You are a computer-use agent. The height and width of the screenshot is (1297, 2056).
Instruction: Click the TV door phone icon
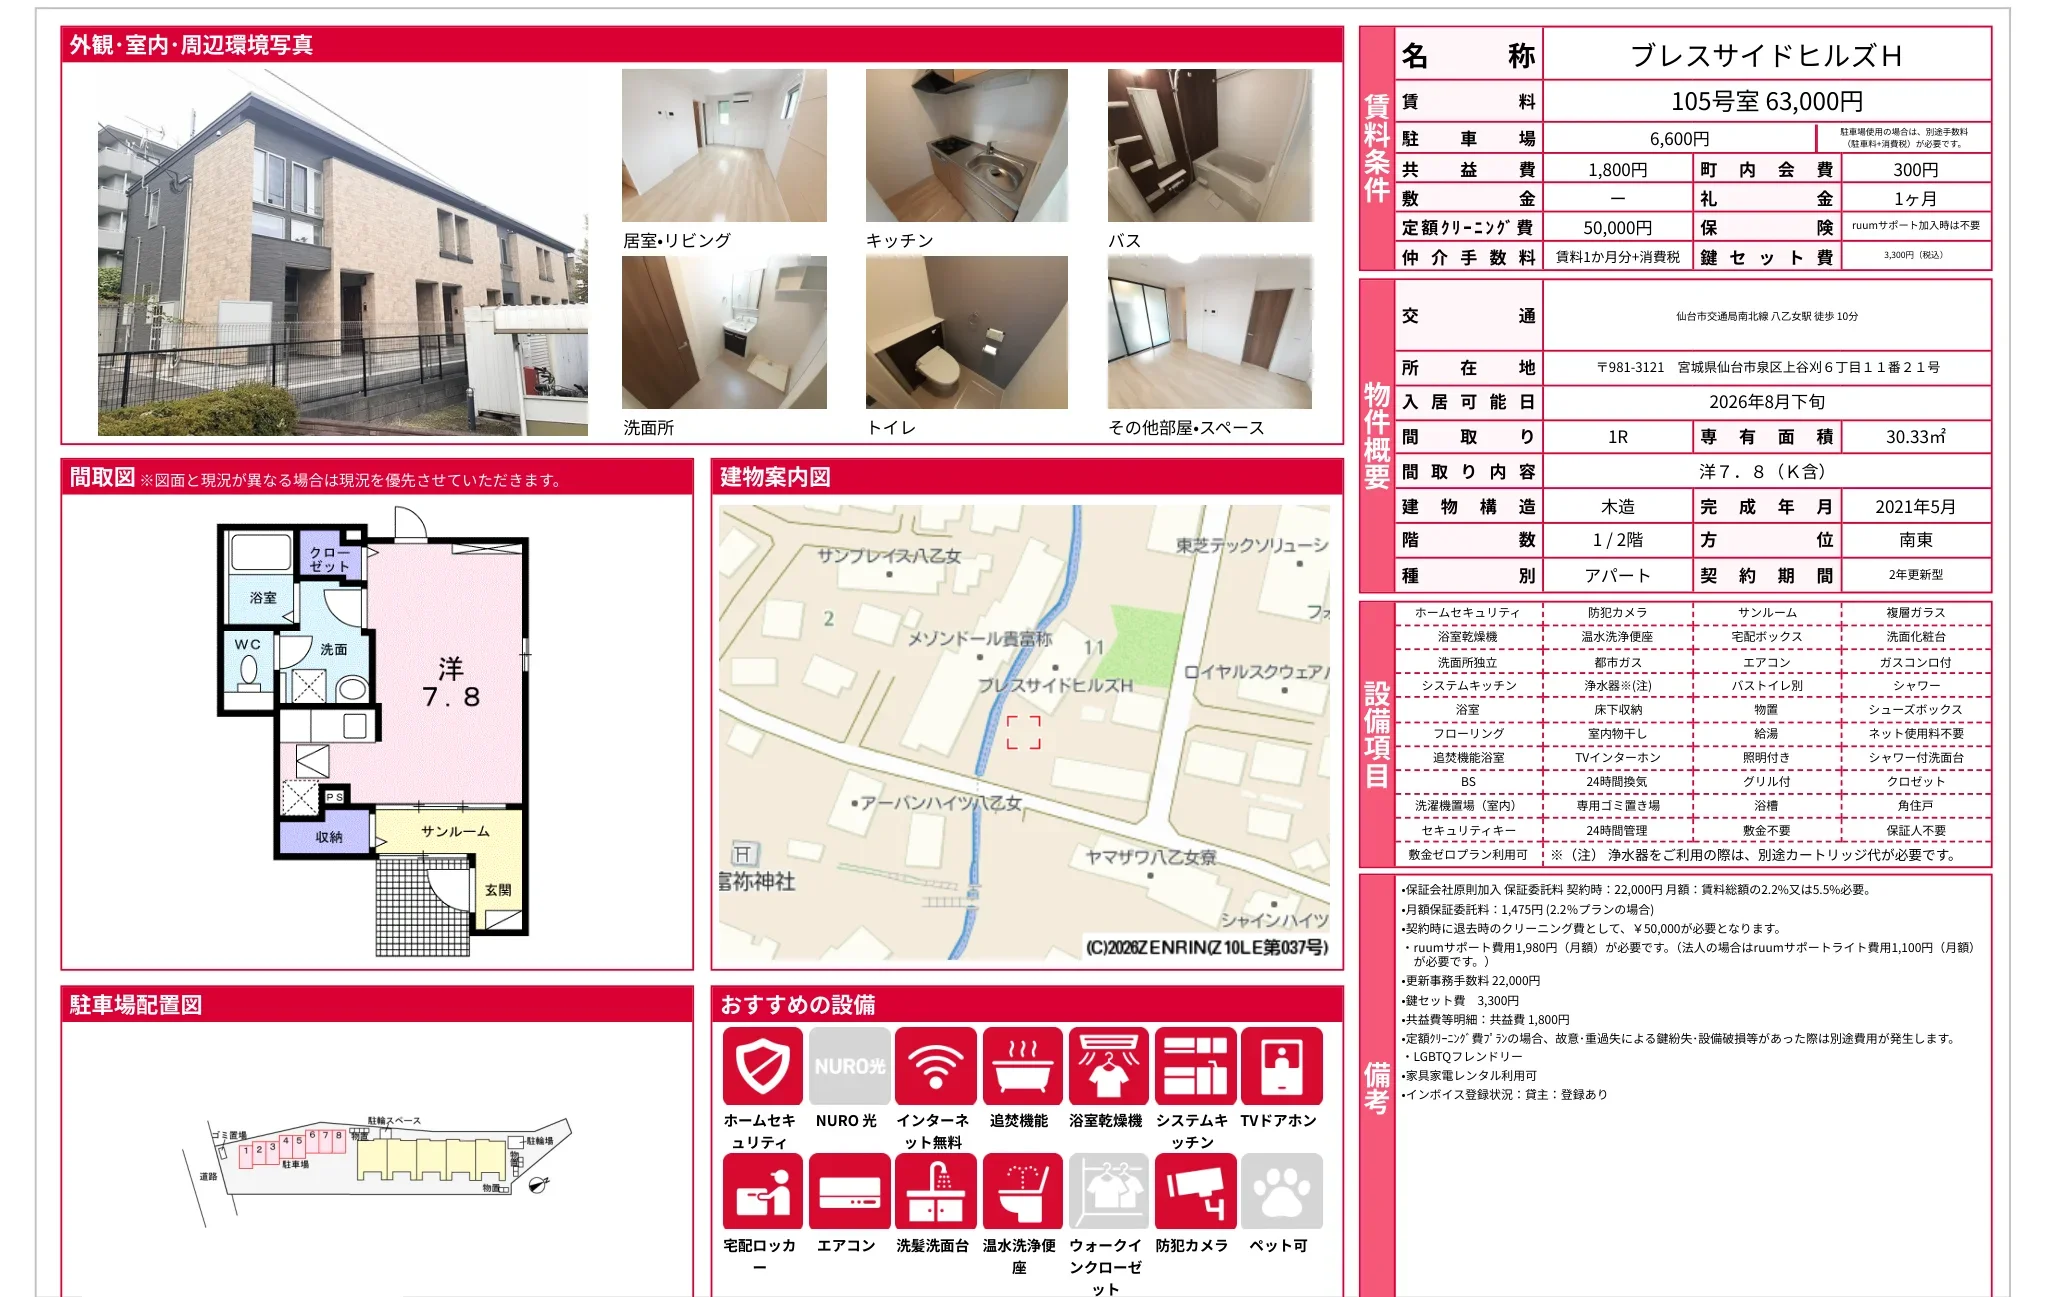tap(1282, 1066)
